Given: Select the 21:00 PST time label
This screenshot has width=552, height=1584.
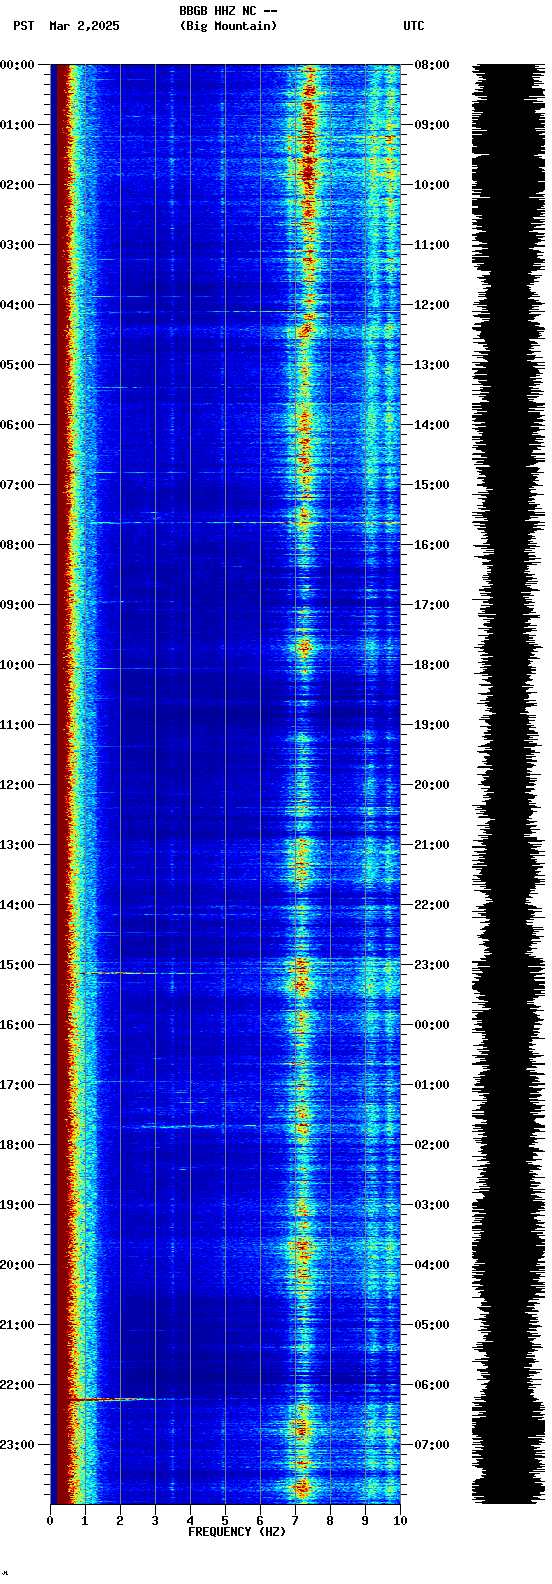Looking at the screenshot, I should (18, 1325).
